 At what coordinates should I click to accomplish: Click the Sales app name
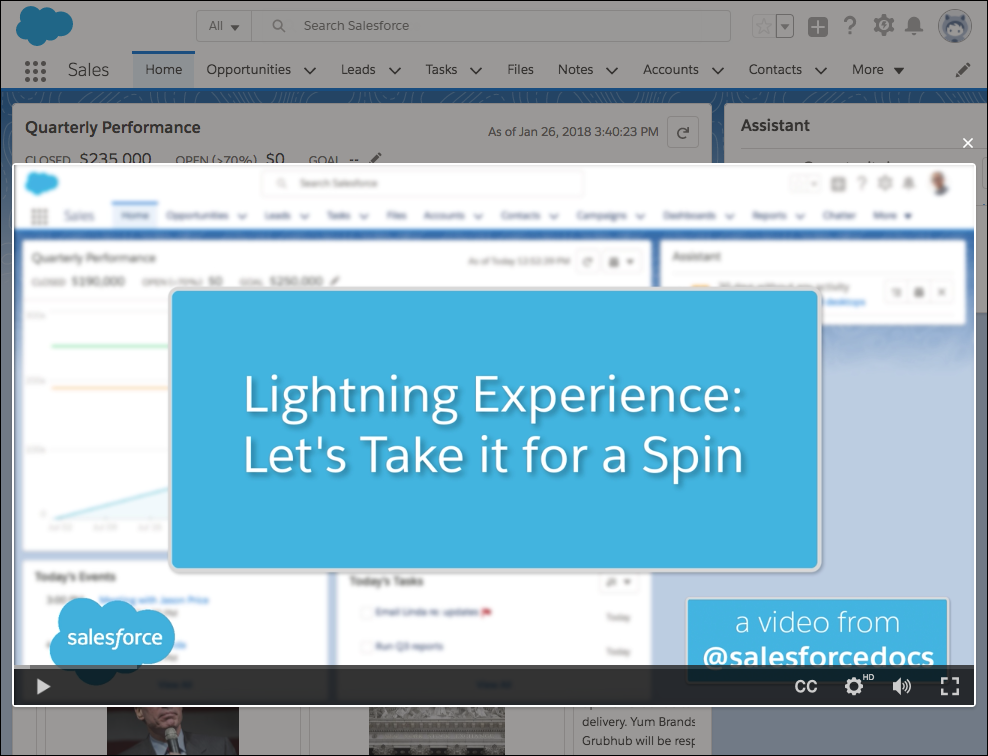coord(88,70)
